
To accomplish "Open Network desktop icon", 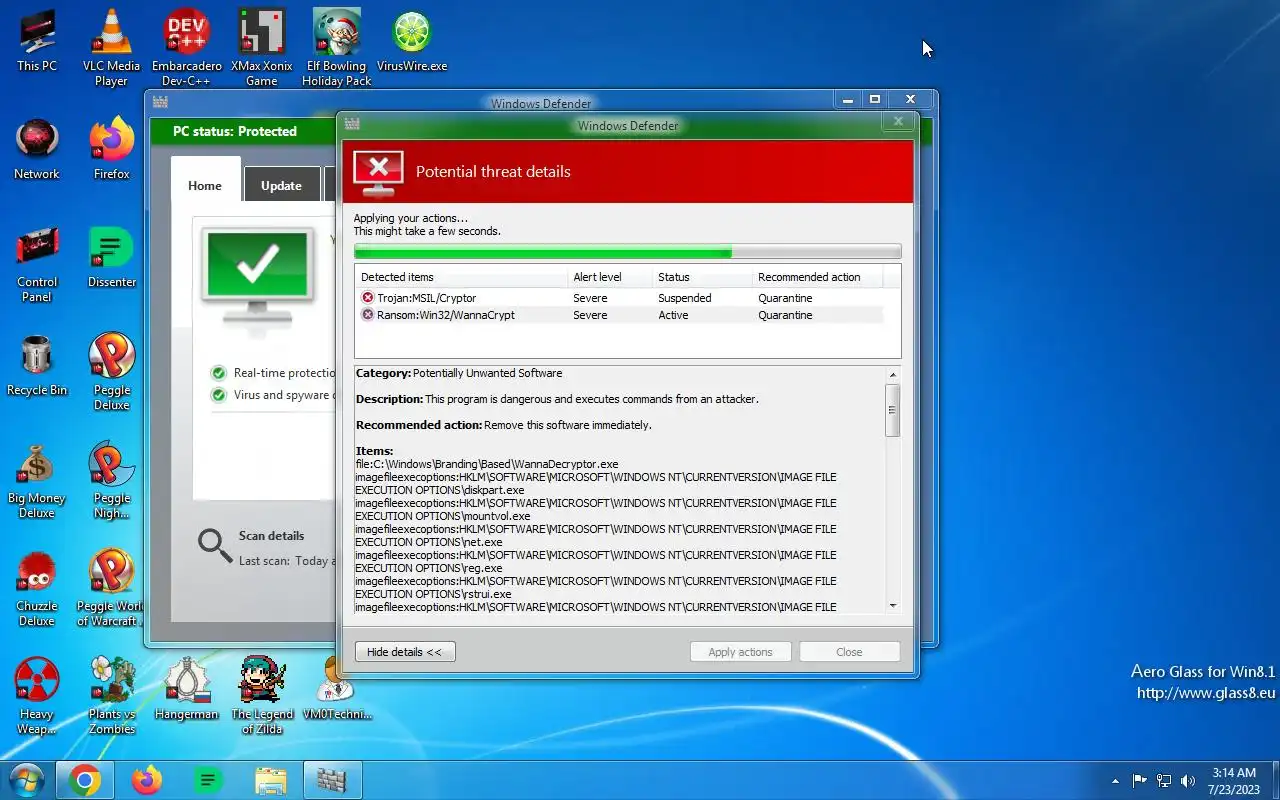I will coord(37,149).
